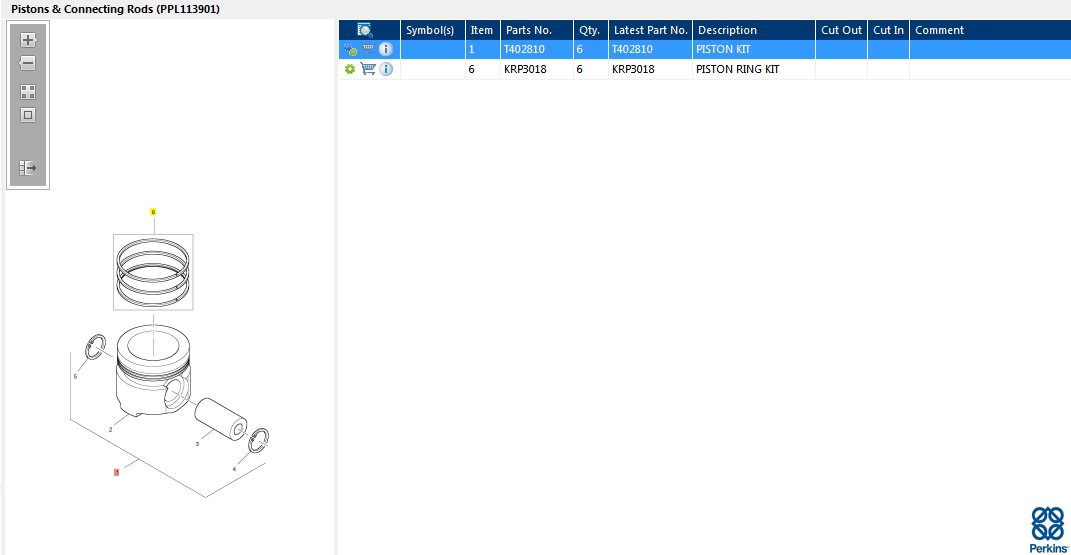Click the Cut In column header
The width and height of the screenshot is (1071, 555).
889,30
